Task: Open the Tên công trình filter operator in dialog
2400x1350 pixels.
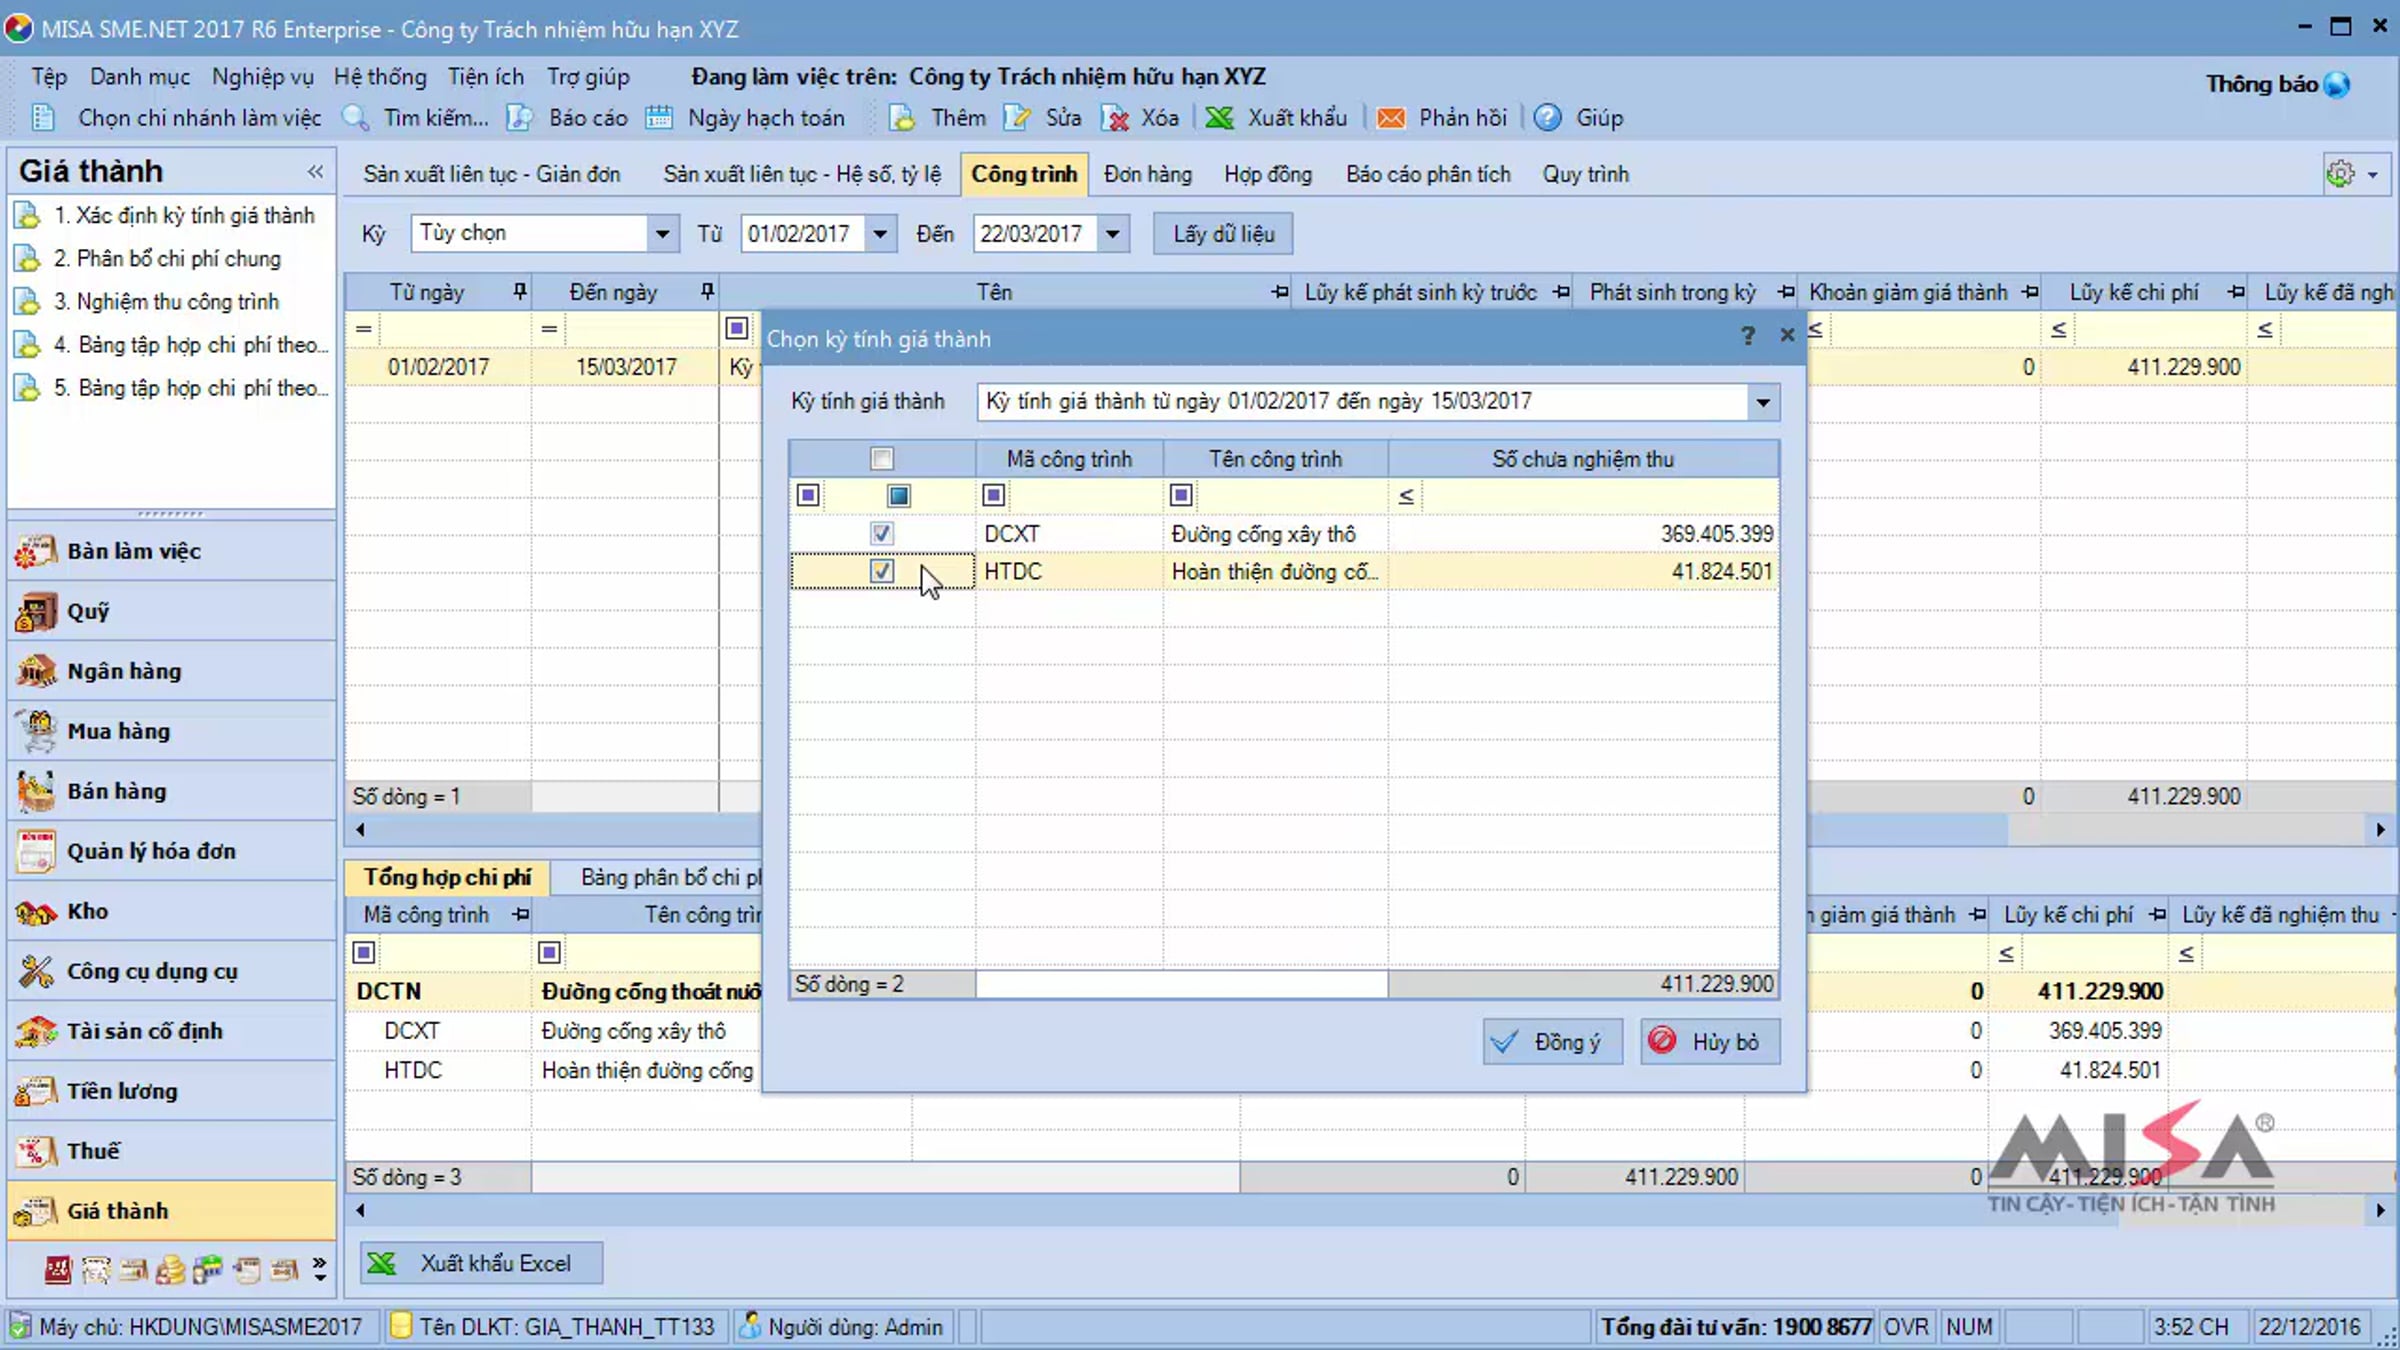Action: coord(1181,495)
